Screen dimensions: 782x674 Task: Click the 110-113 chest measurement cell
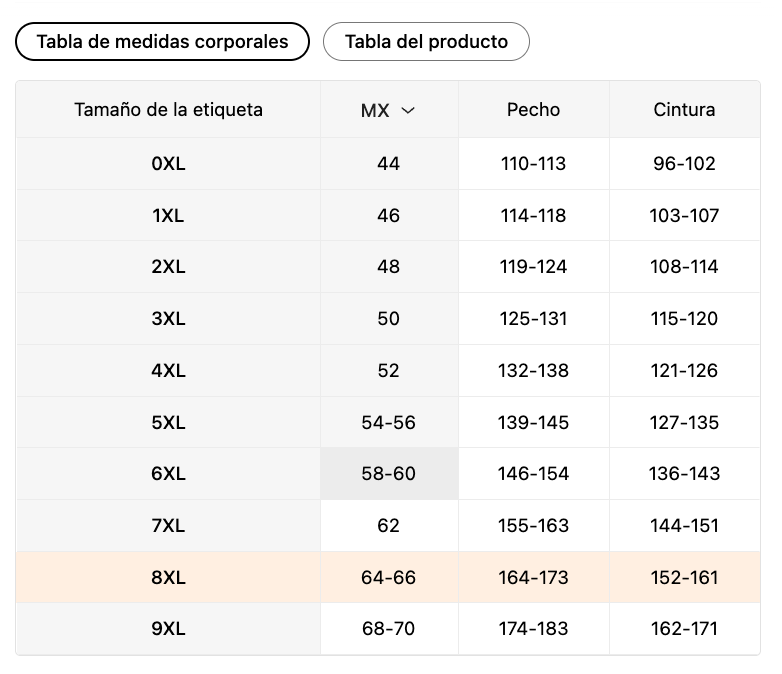pos(534,164)
